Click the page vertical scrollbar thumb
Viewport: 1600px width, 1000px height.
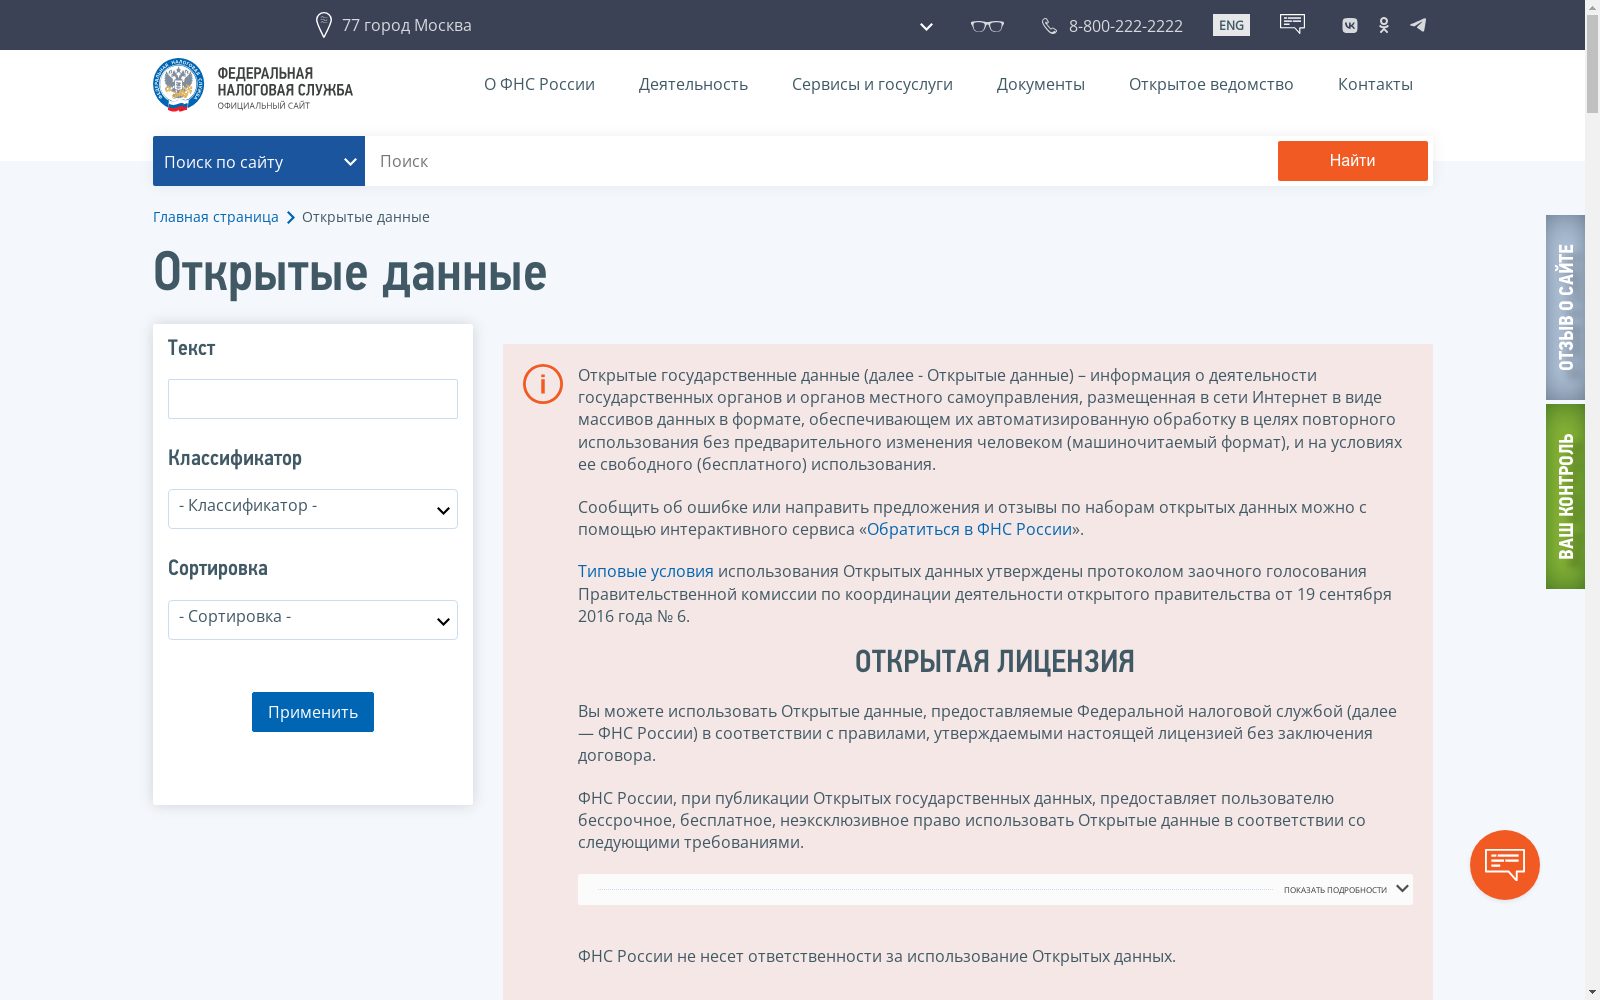point(1592,64)
